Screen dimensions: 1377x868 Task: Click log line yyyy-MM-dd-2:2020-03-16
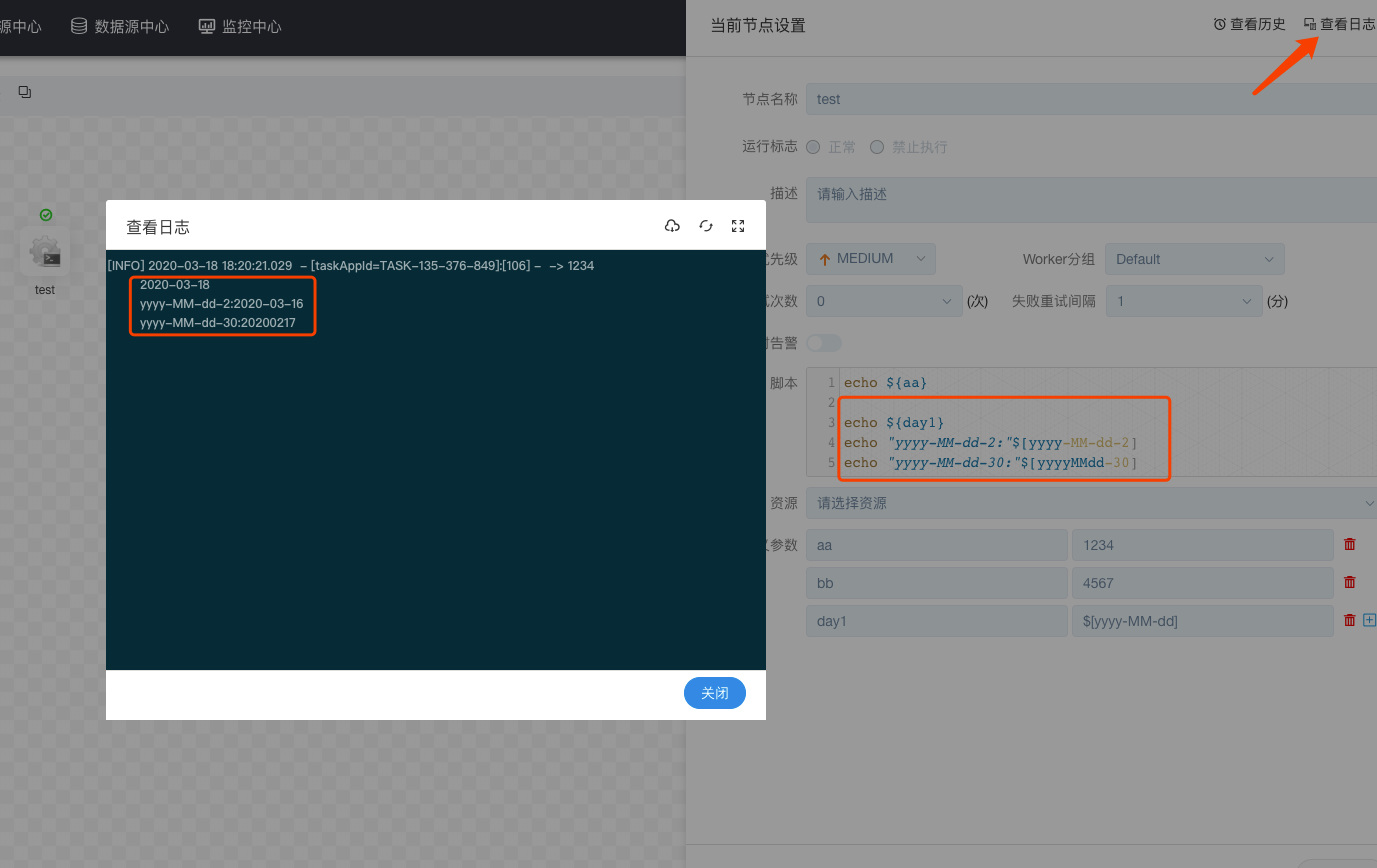[x=221, y=304]
